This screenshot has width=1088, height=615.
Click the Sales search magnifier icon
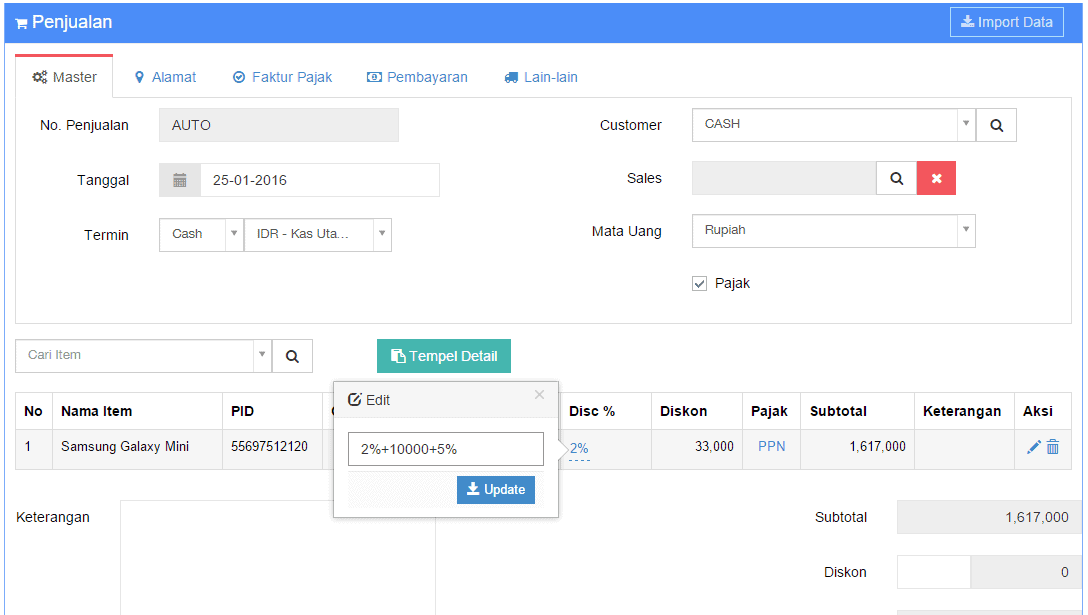click(896, 178)
